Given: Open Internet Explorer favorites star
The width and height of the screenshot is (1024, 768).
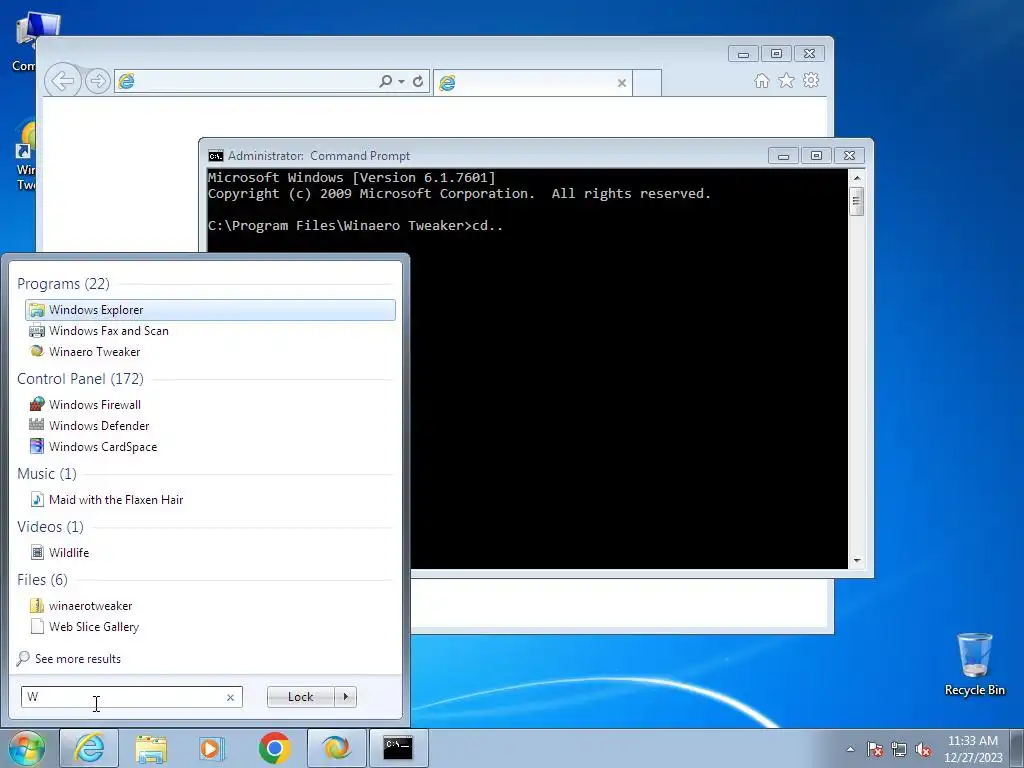Looking at the screenshot, I should pyautogui.click(x=786, y=80).
